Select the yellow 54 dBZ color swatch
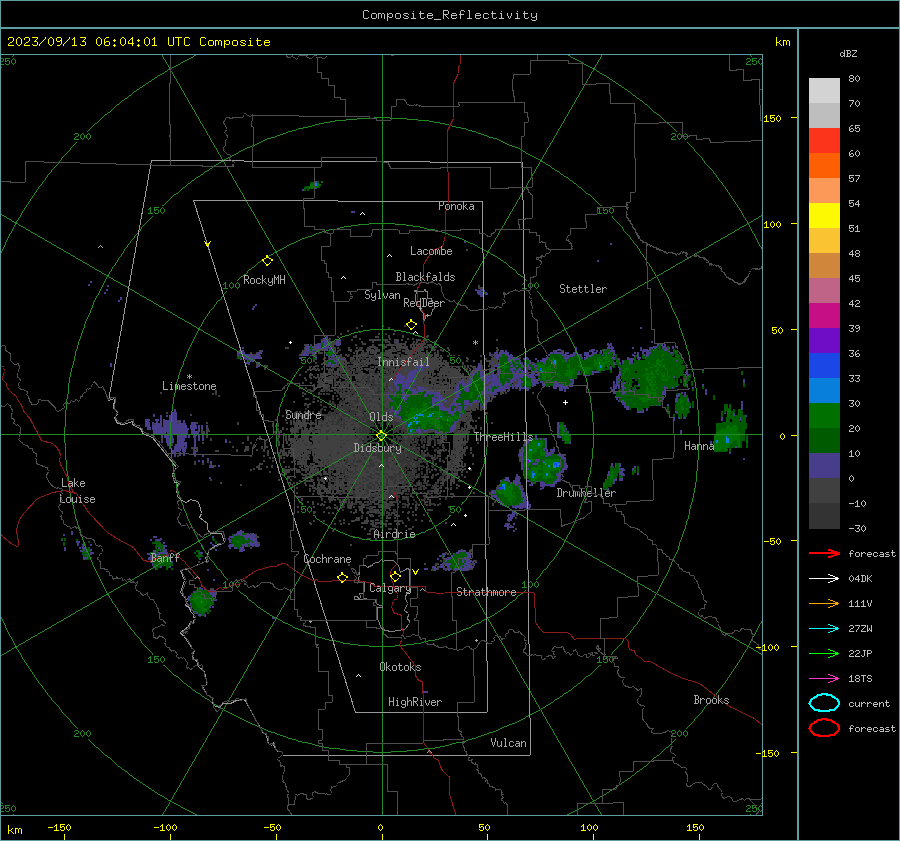 click(x=824, y=215)
